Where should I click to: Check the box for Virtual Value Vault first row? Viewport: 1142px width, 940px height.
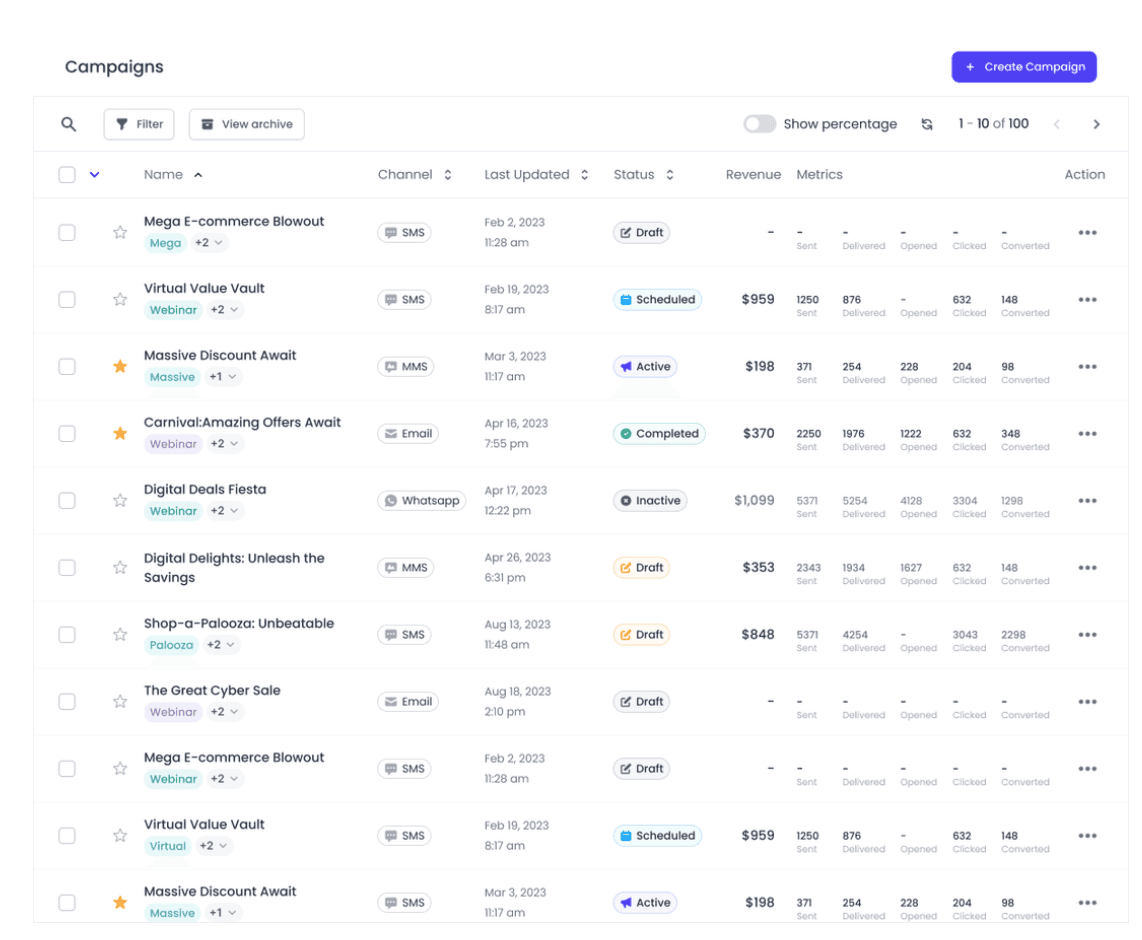pyautogui.click(x=67, y=300)
